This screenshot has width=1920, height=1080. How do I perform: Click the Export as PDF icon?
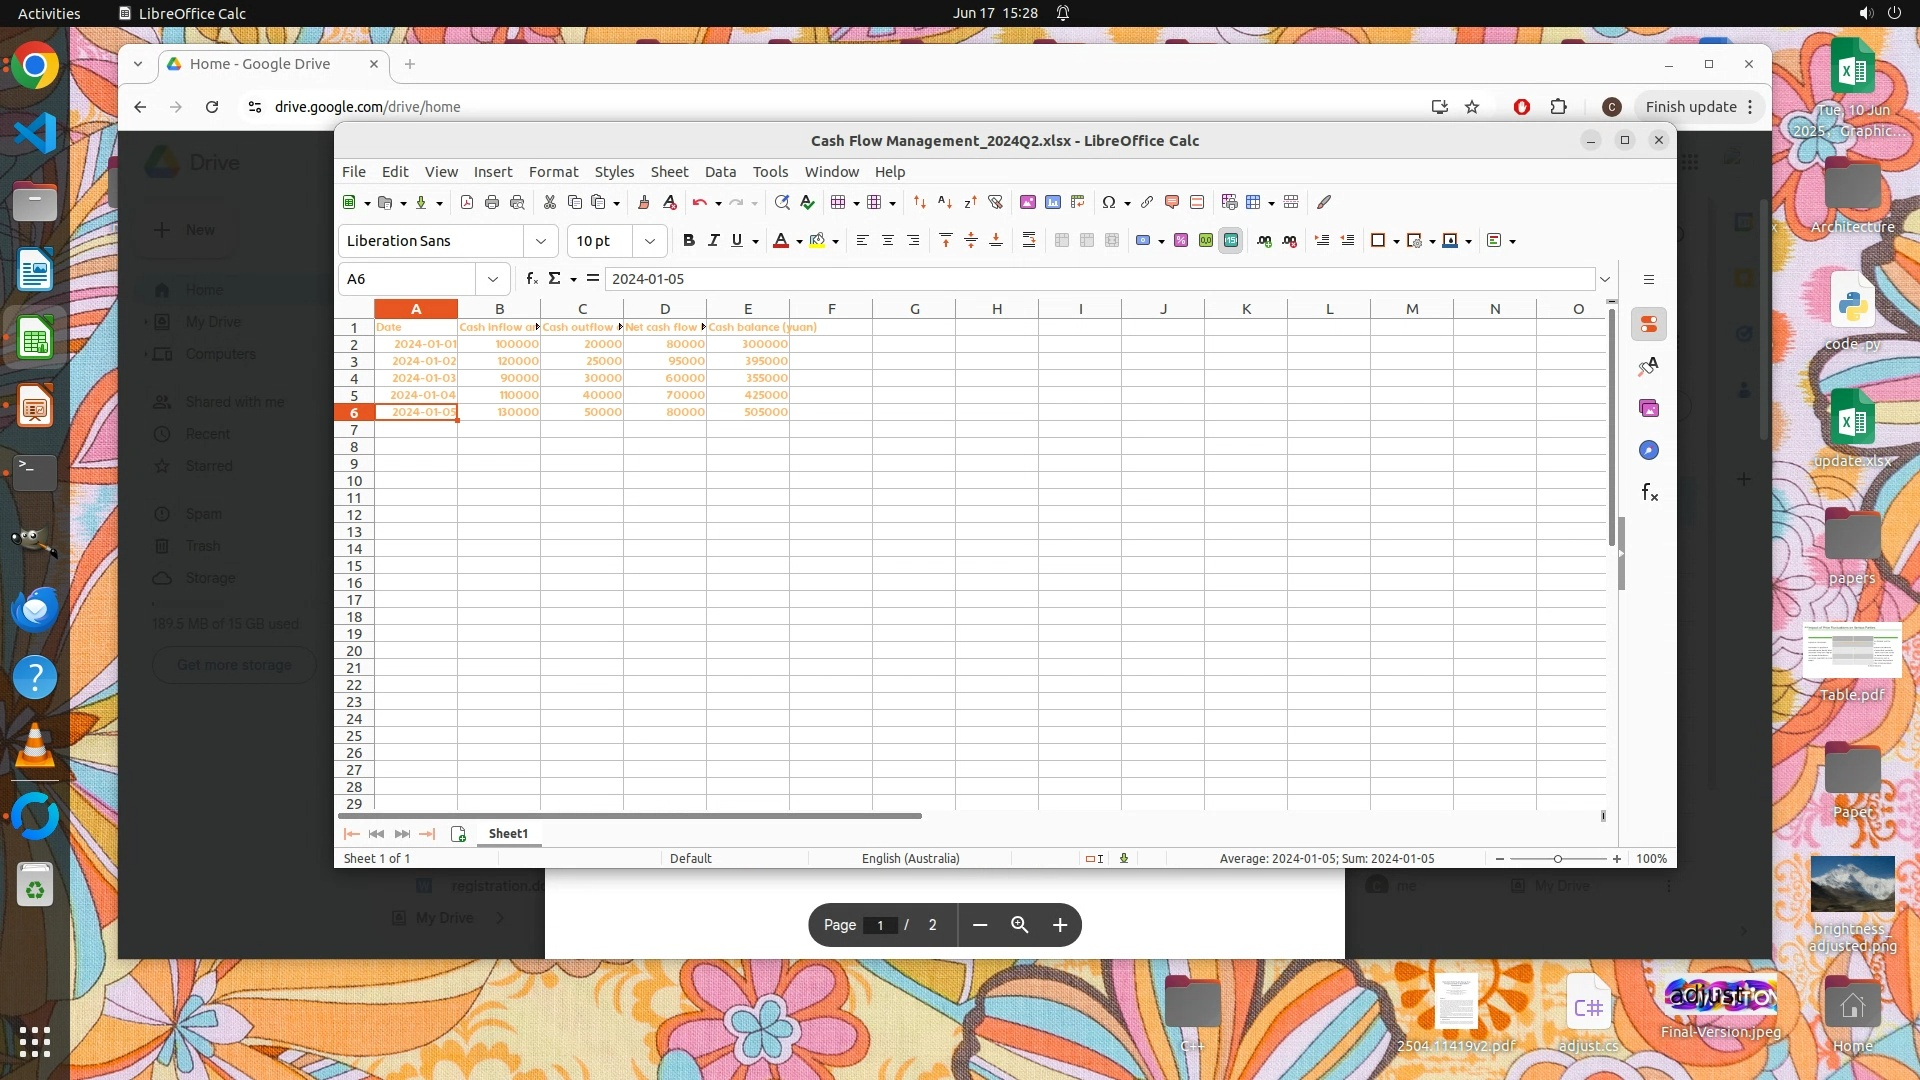pos(467,202)
